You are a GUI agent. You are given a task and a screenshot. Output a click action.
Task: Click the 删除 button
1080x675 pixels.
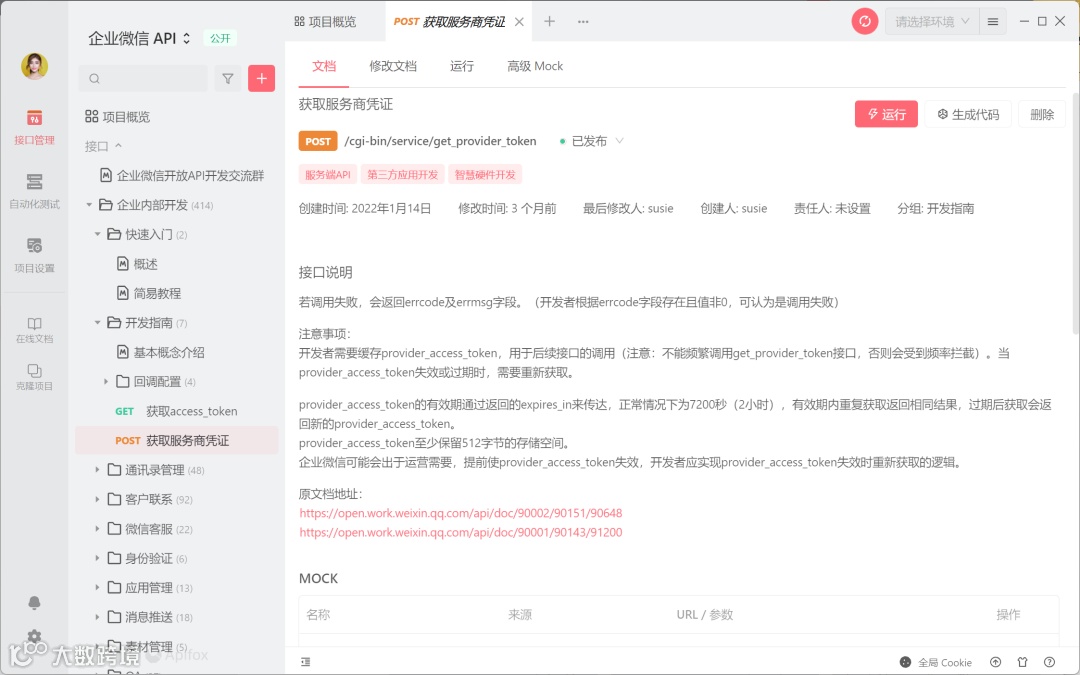pyautogui.click(x=1041, y=114)
